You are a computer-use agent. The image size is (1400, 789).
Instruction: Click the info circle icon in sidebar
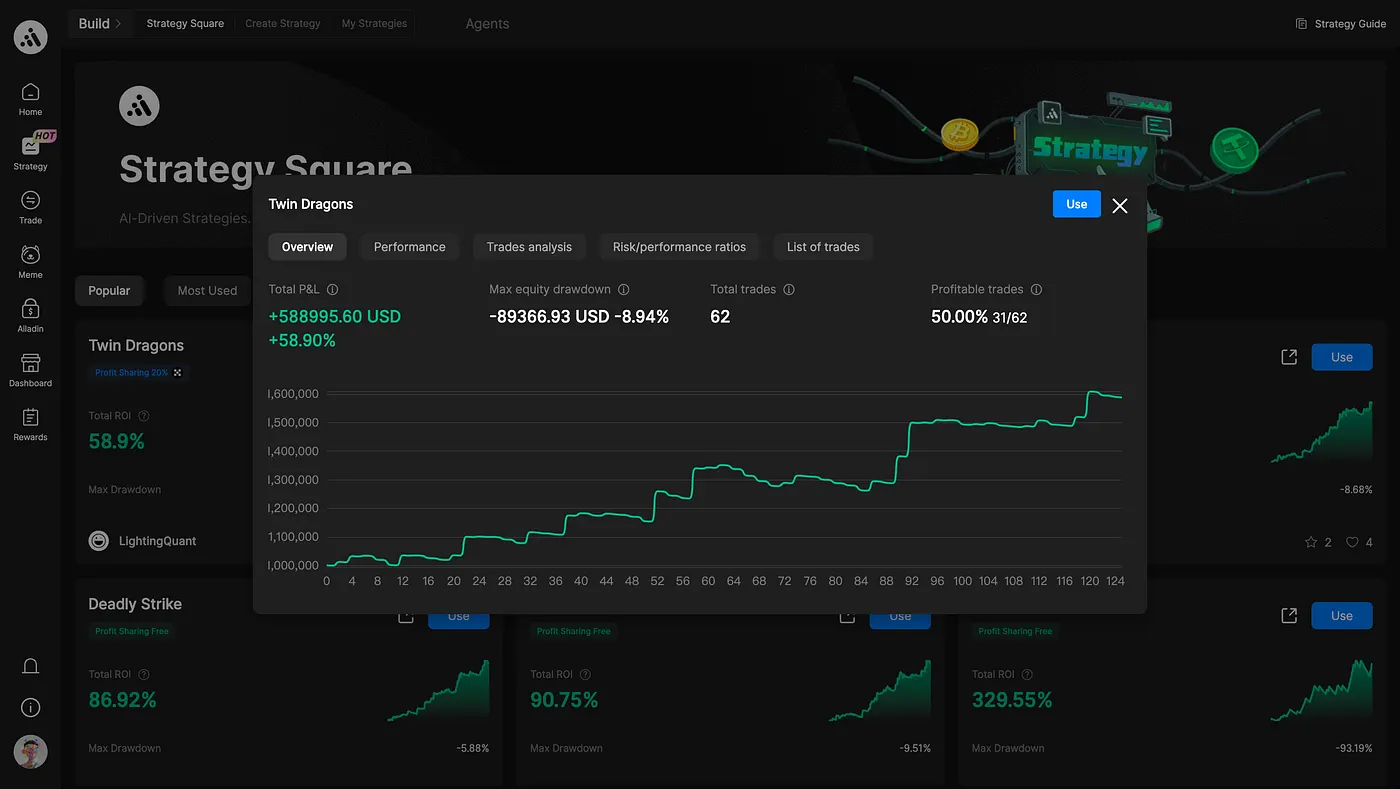coord(31,708)
